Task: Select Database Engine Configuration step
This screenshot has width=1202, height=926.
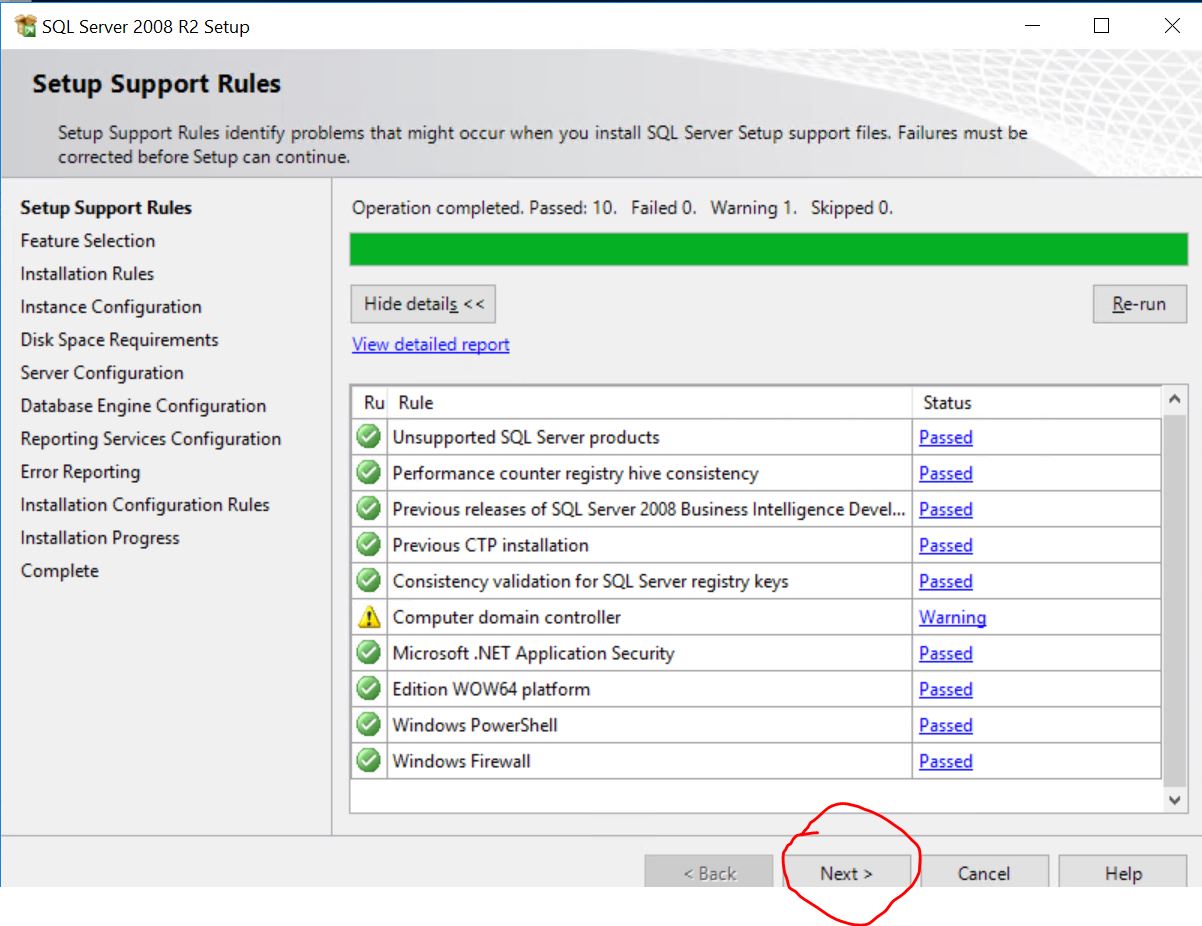Action: point(143,406)
